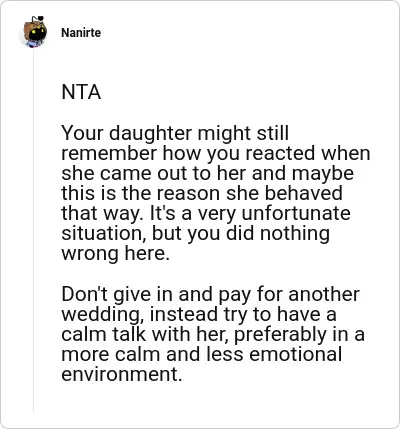Click the line 'calm talk with her, preferably in a'
This screenshot has width=400, height=429.
coord(213,334)
